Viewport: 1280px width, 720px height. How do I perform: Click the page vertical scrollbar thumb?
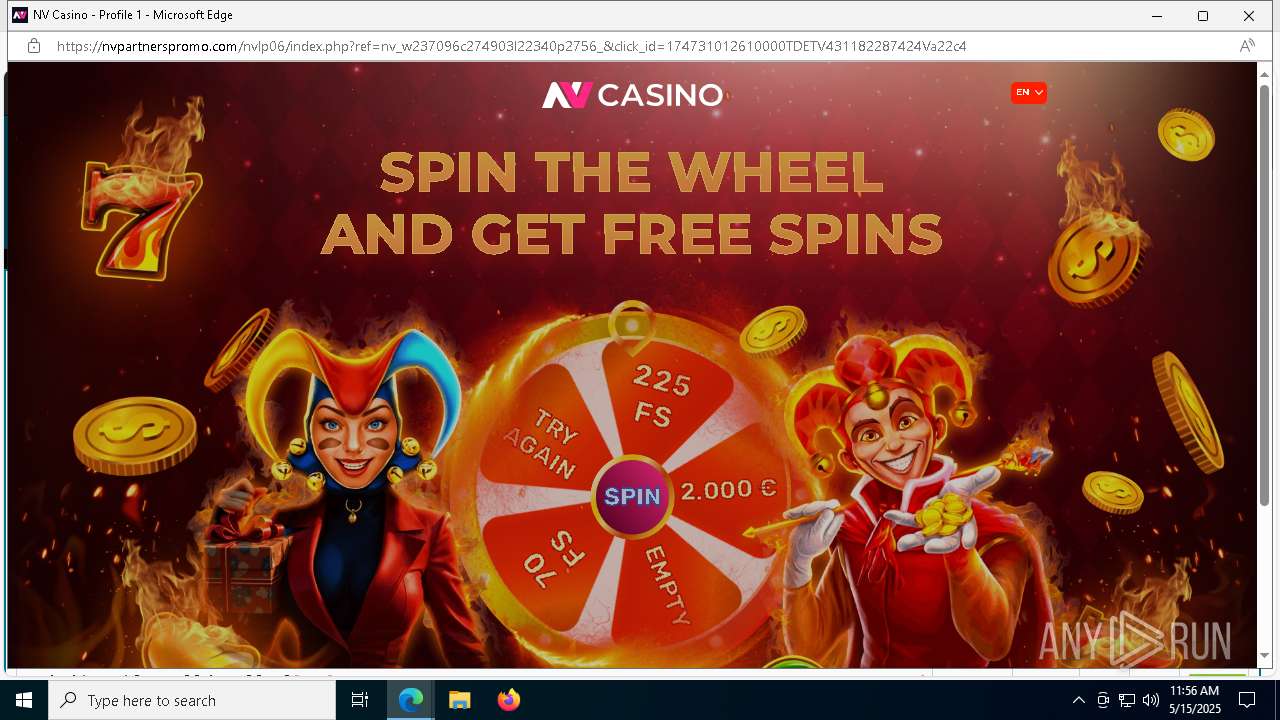coord(1264,295)
